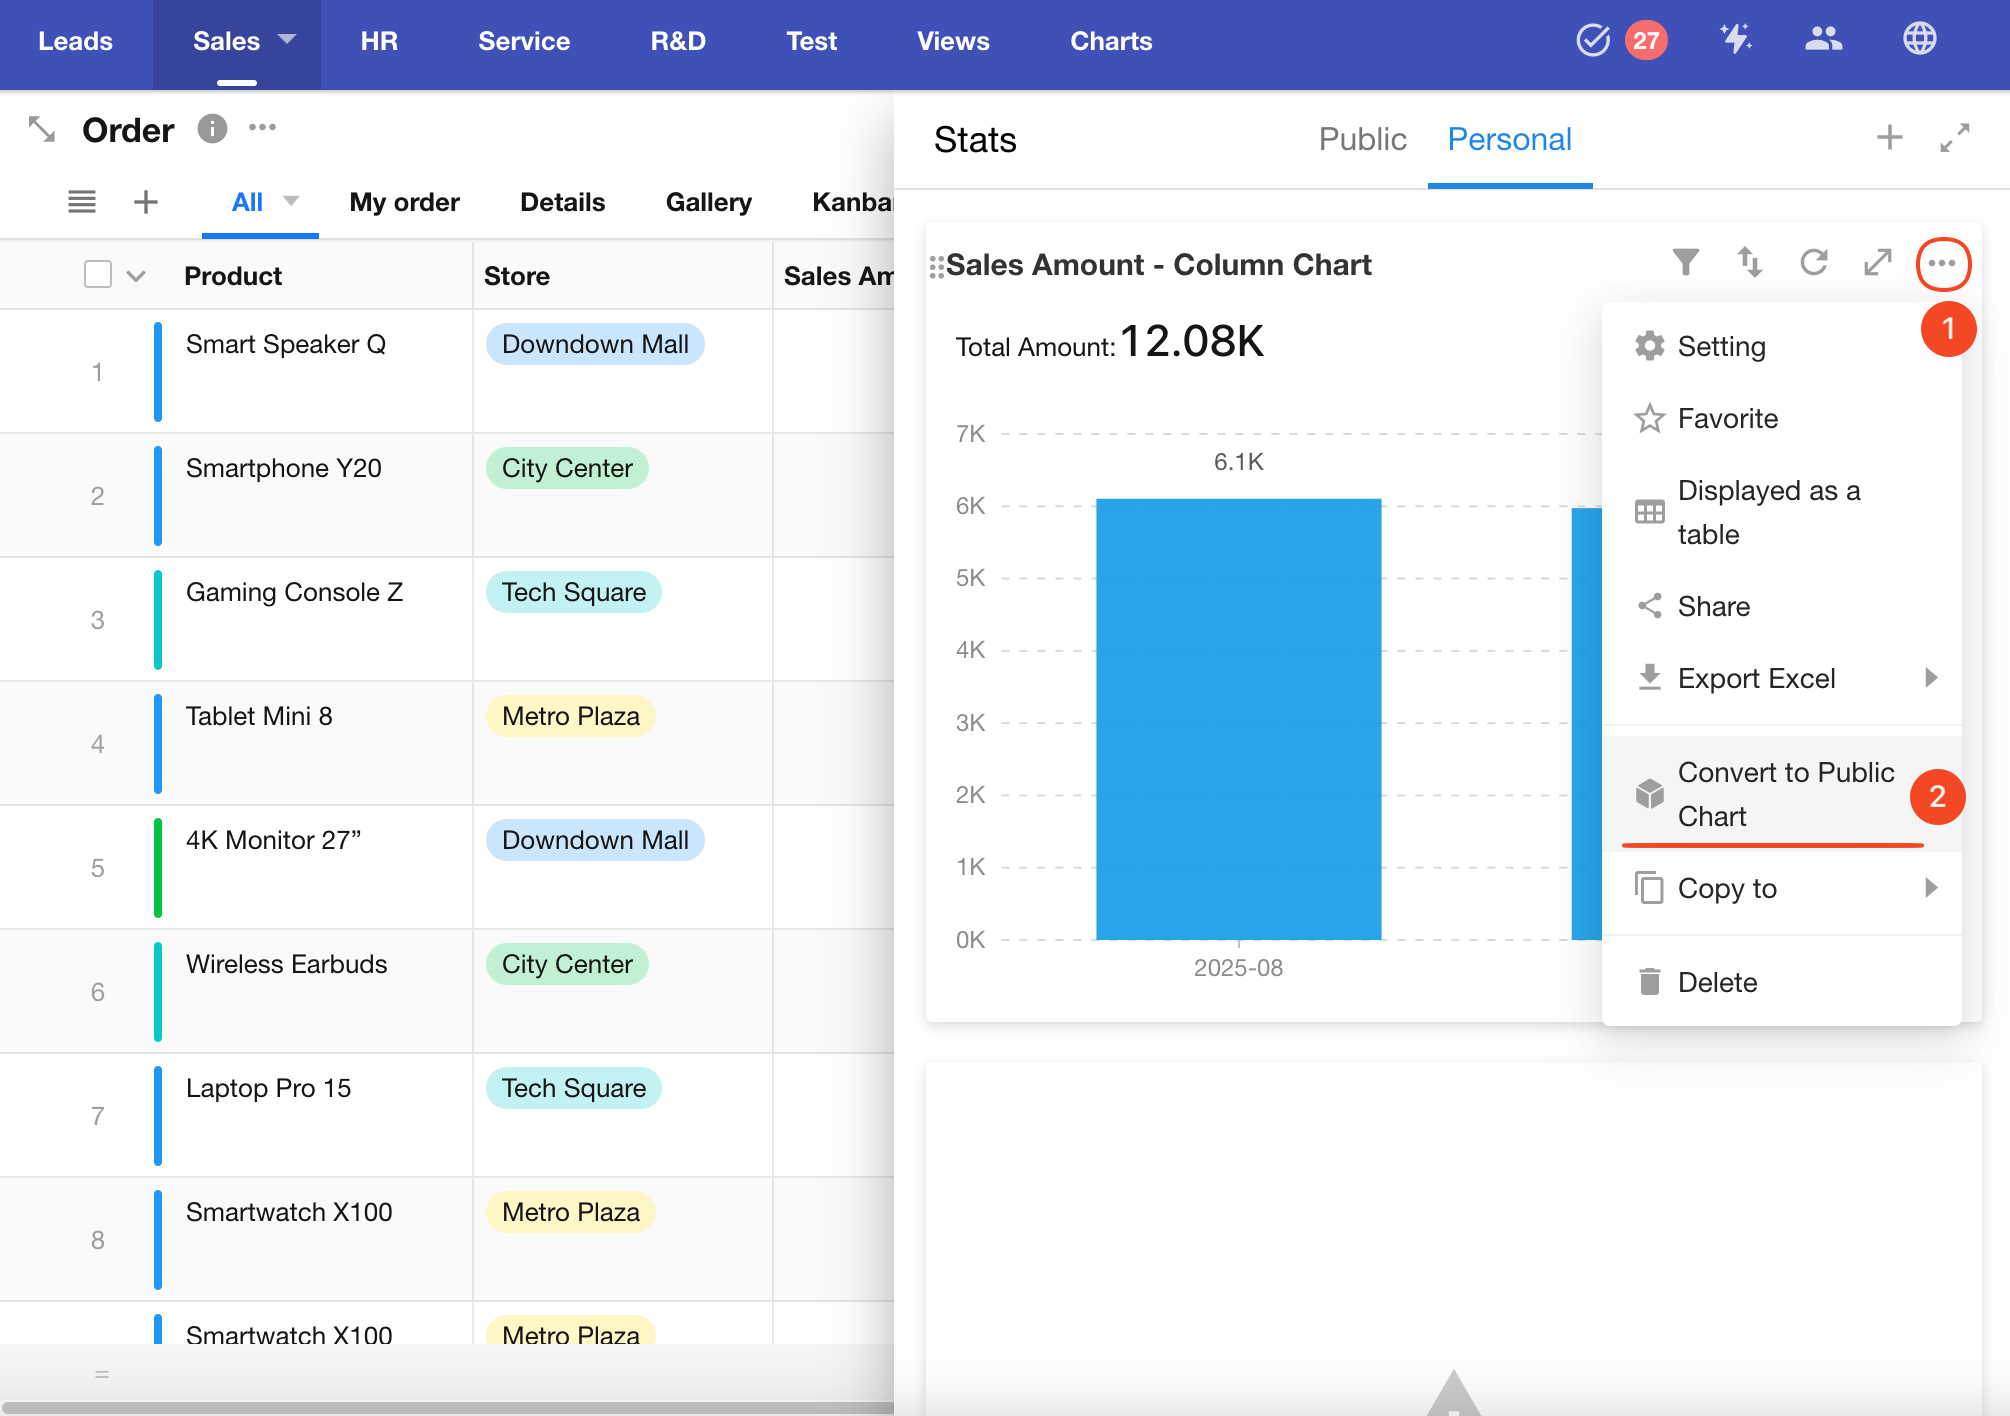The width and height of the screenshot is (2010, 1416).
Task: Refresh the Sales Amount chart
Action: [x=1813, y=263]
